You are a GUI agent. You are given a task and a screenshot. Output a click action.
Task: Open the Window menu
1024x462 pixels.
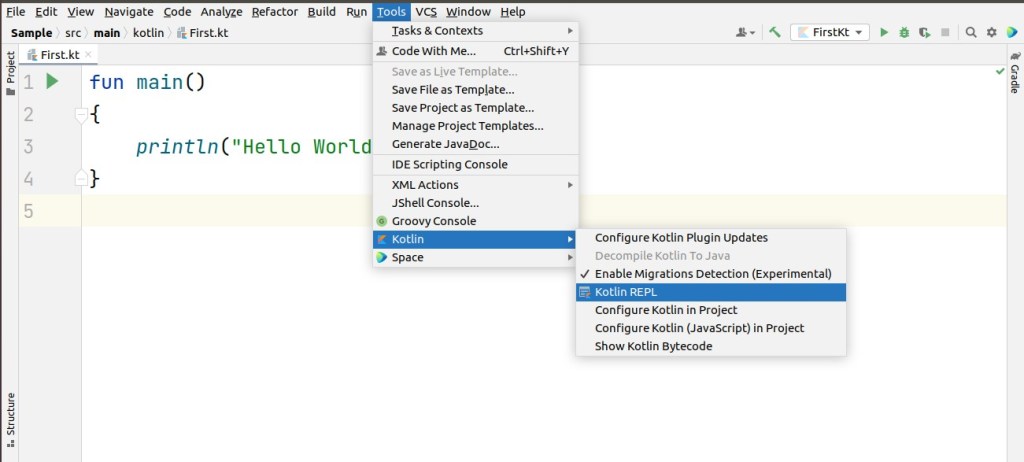coord(468,12)
